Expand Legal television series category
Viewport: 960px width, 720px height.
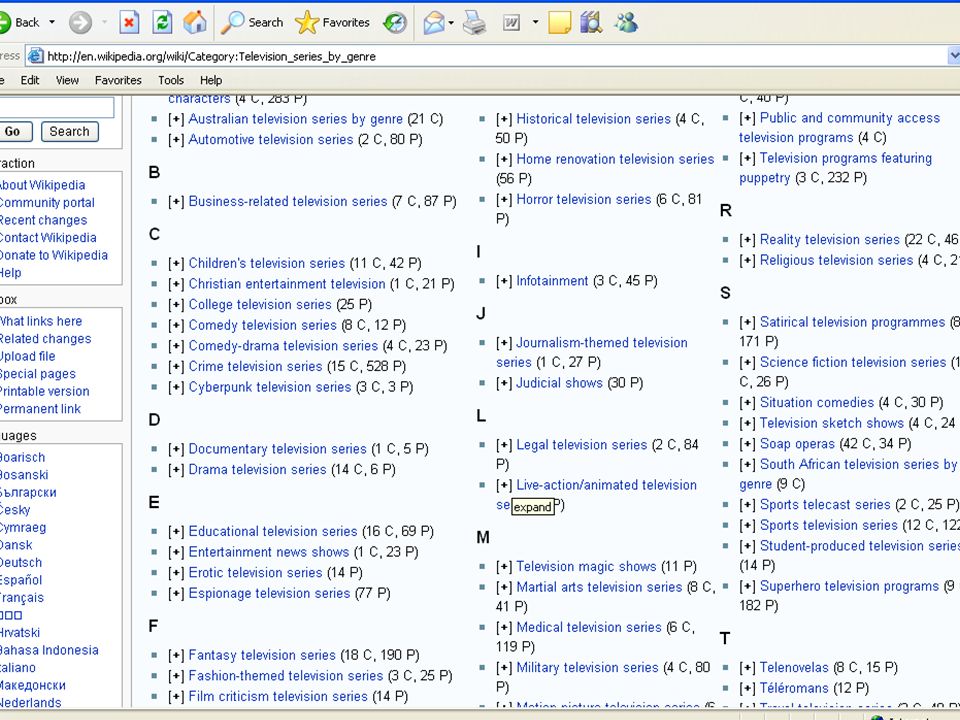[504, 445]
